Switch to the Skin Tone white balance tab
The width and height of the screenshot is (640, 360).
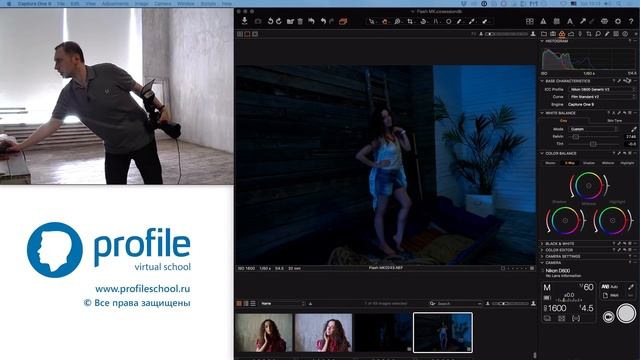point(614,121)
